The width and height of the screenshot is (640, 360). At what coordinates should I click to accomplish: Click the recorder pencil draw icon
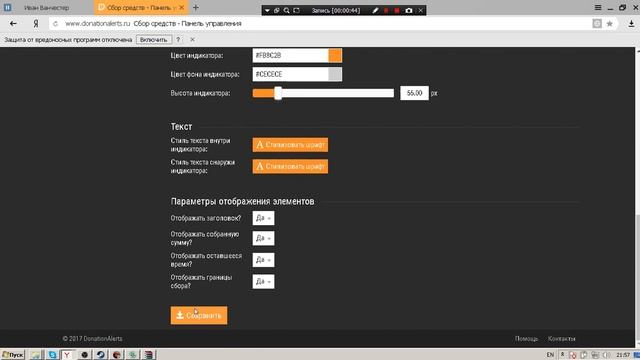point(375,10)
